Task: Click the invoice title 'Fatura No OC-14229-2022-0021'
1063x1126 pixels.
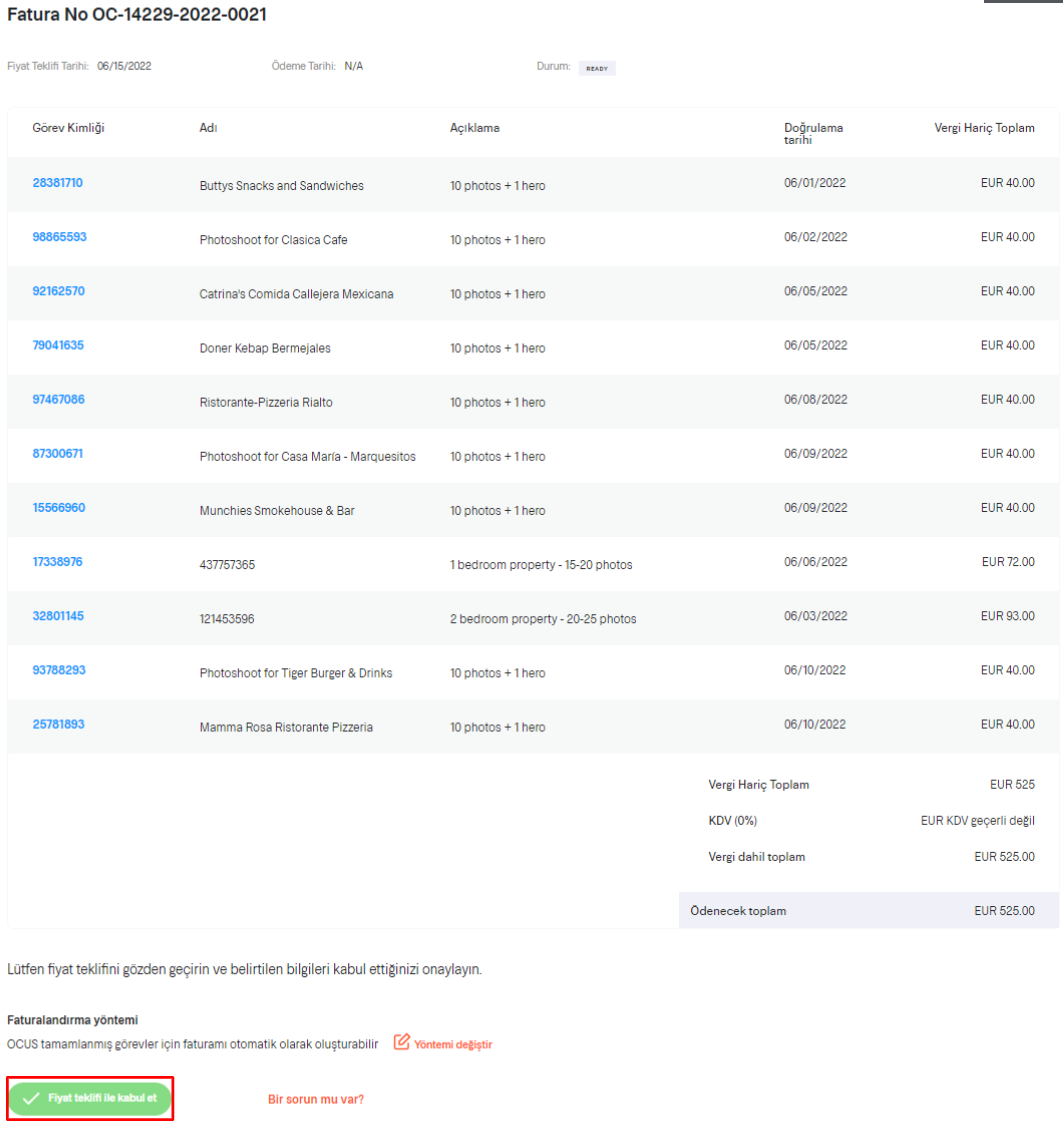Action: click(x=136, y=14)
